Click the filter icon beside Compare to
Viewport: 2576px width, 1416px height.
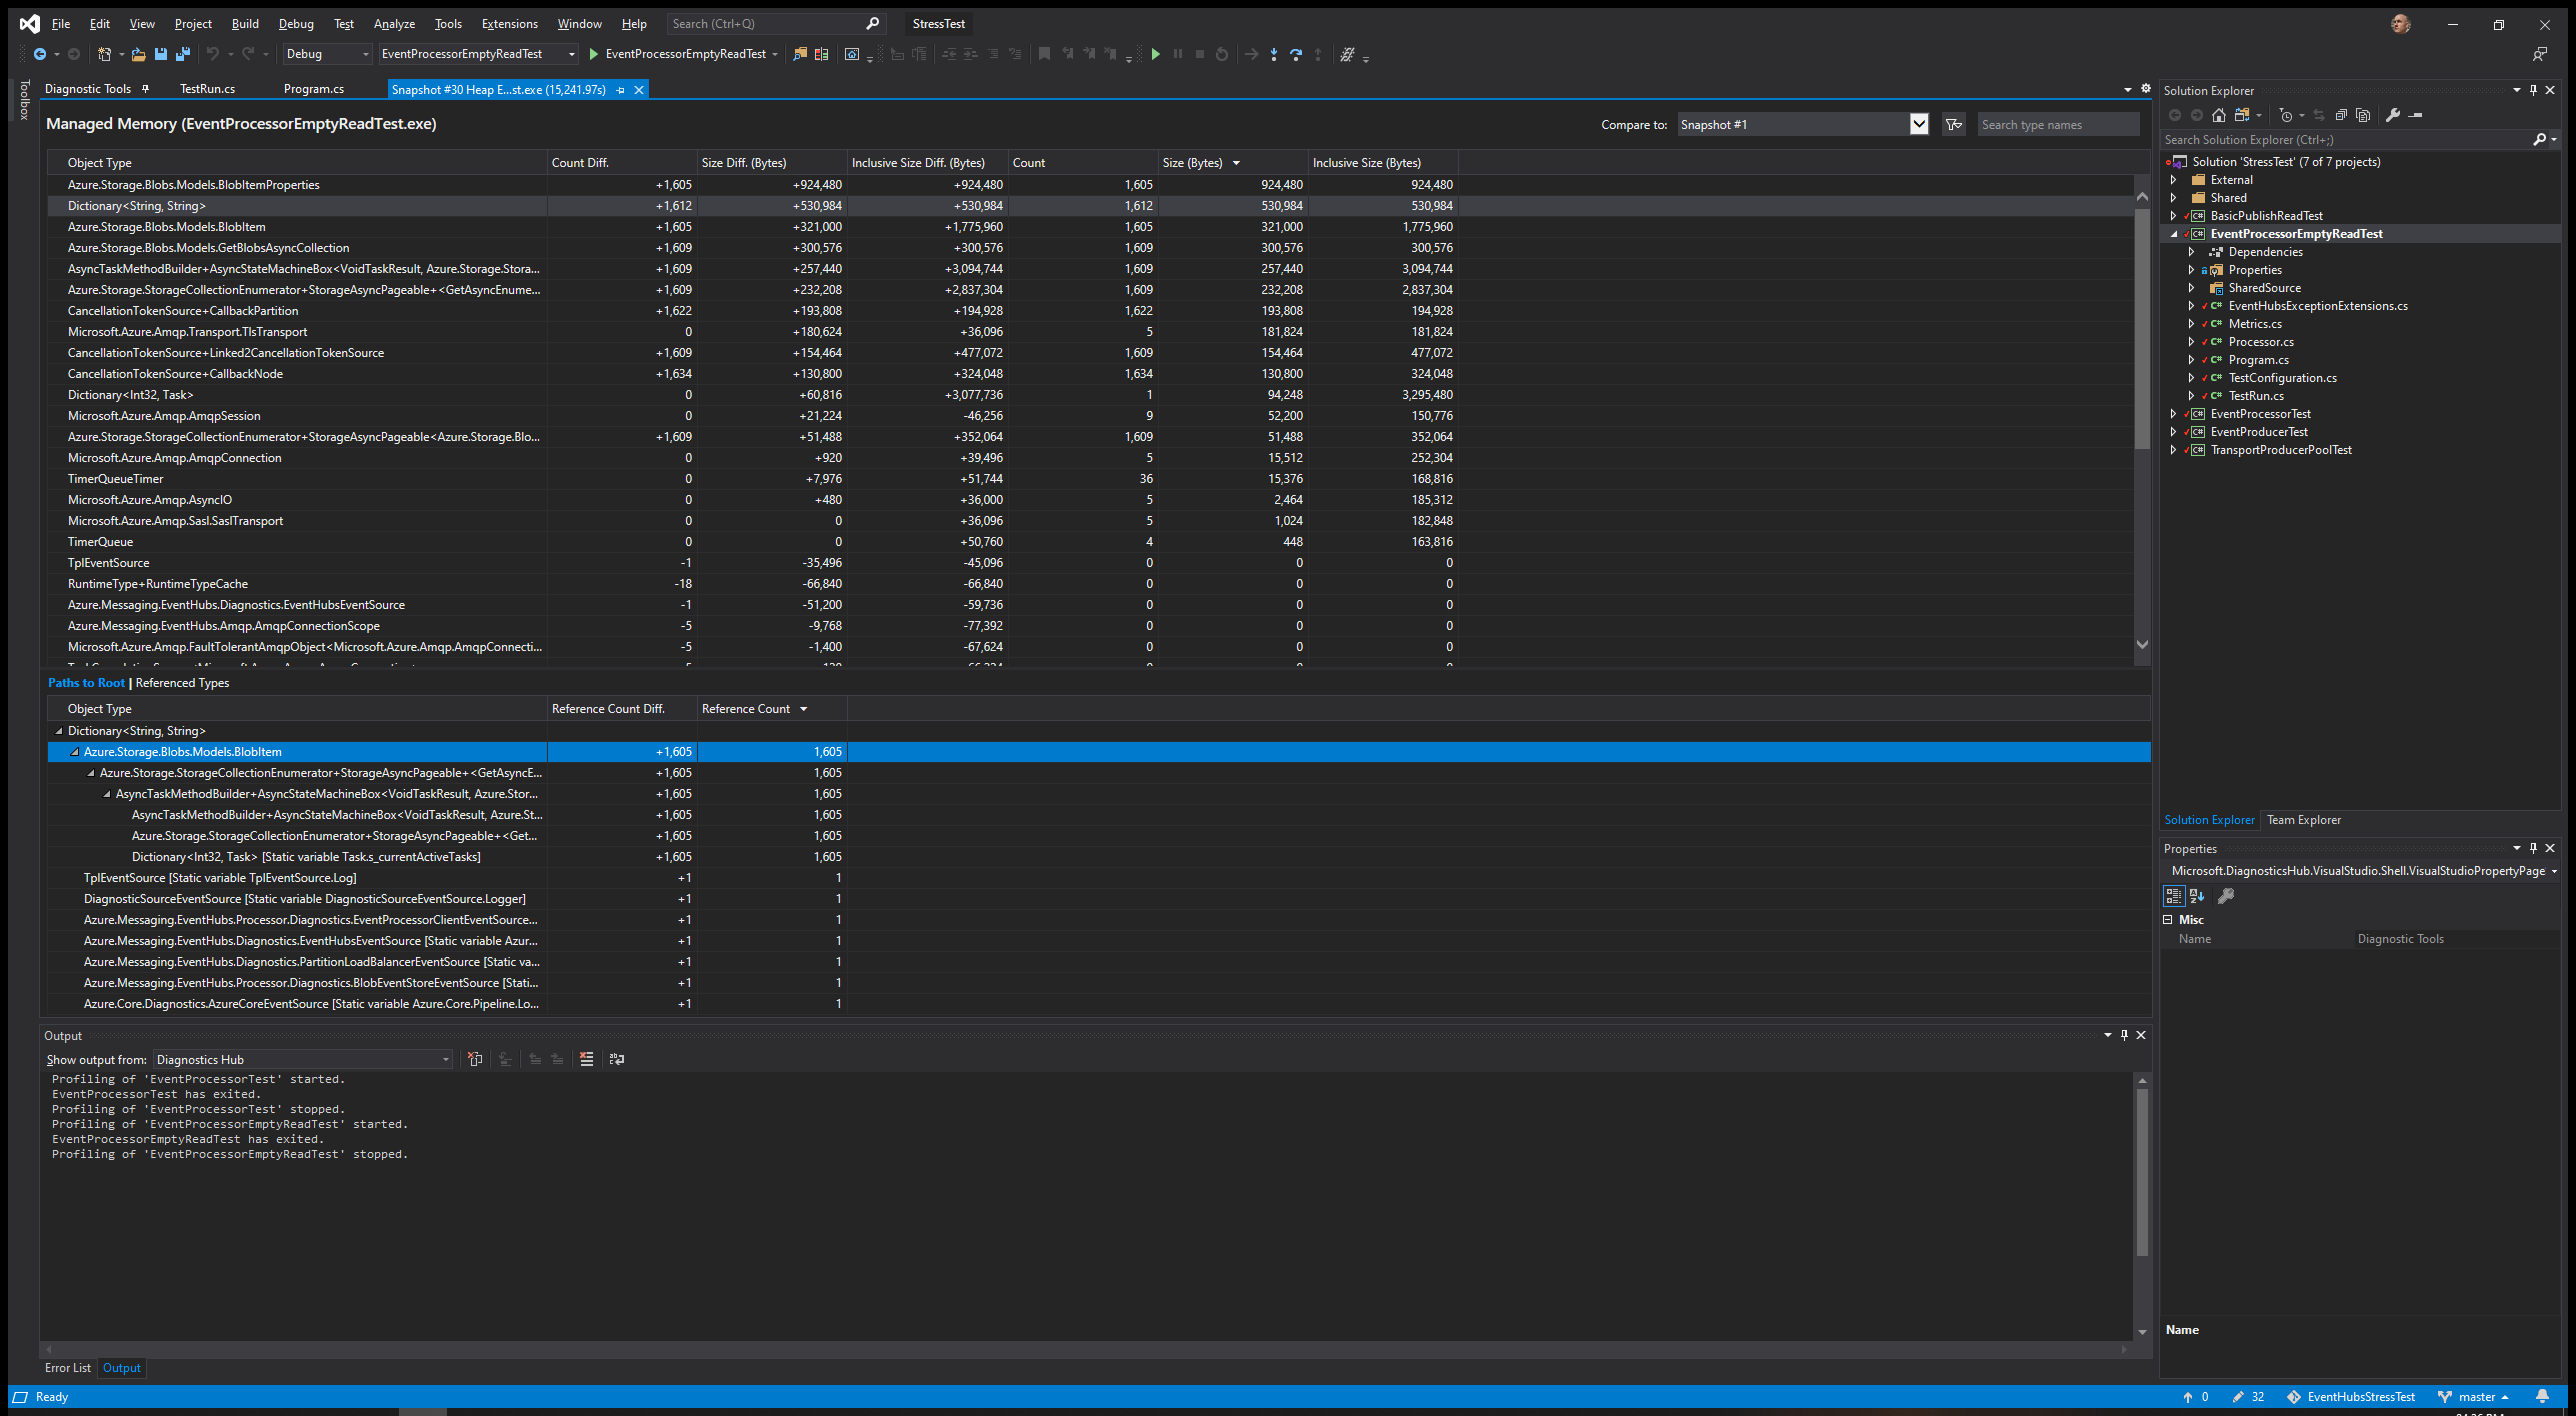point(1953,124)
